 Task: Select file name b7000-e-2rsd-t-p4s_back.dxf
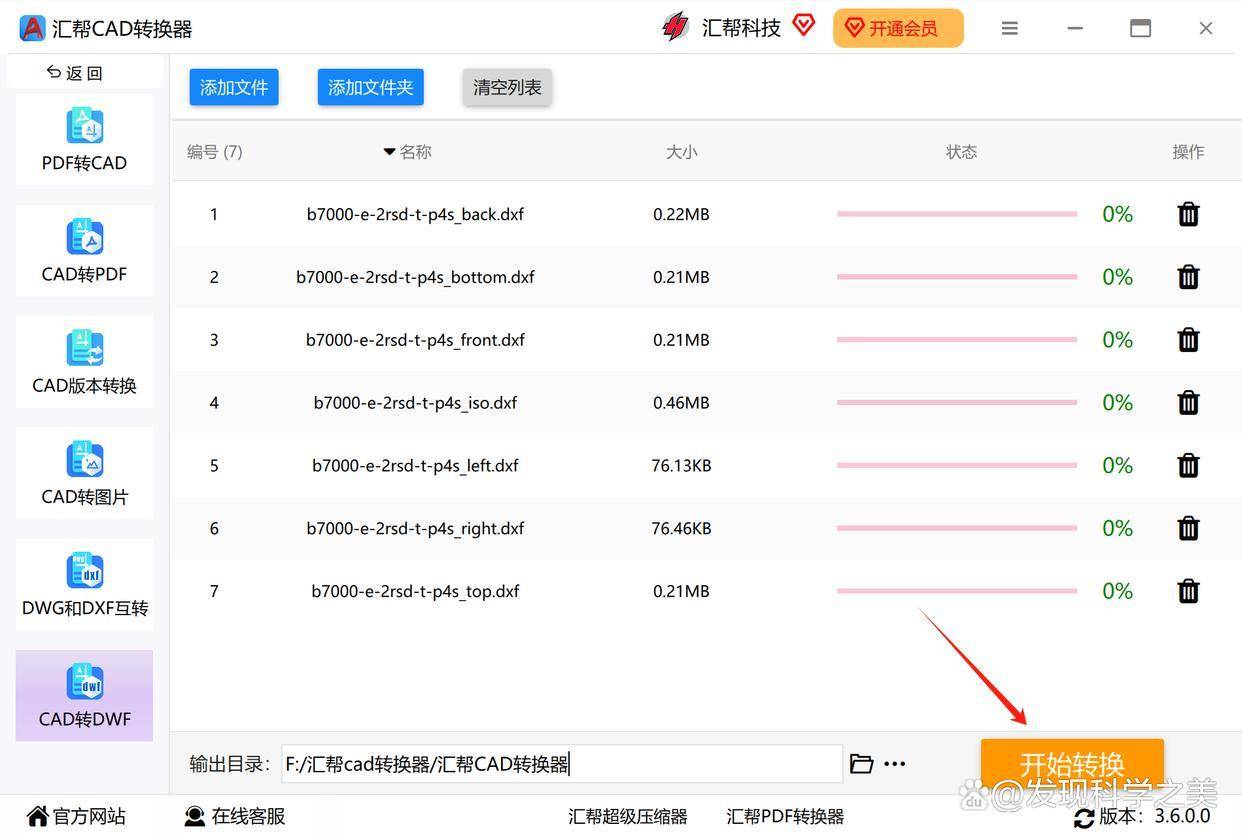(415, 214)
